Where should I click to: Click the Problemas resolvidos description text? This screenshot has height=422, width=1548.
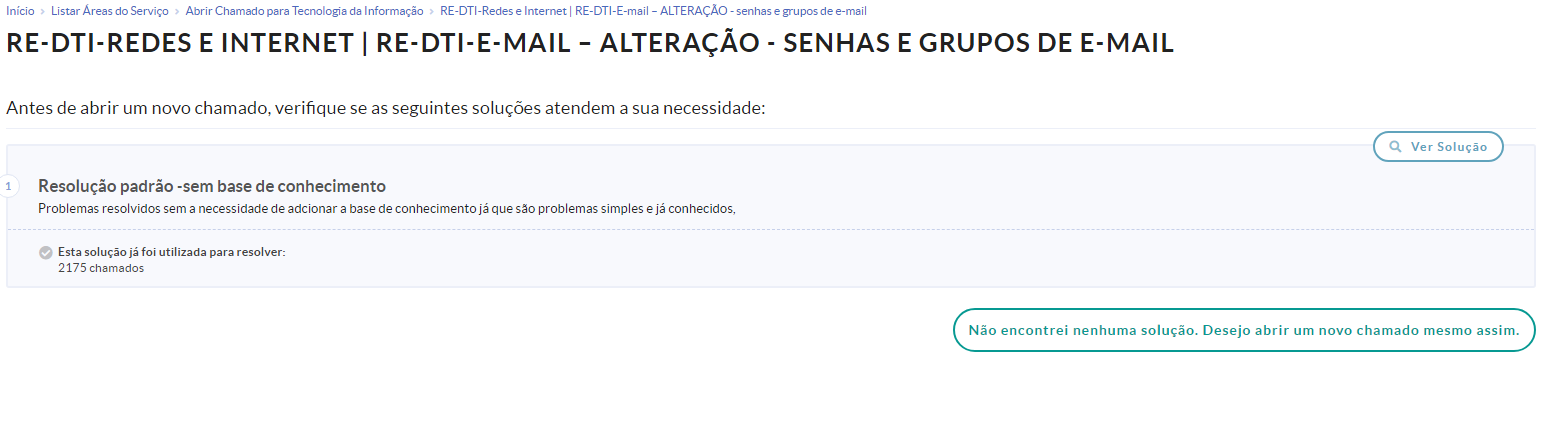[x=386, y=209]
